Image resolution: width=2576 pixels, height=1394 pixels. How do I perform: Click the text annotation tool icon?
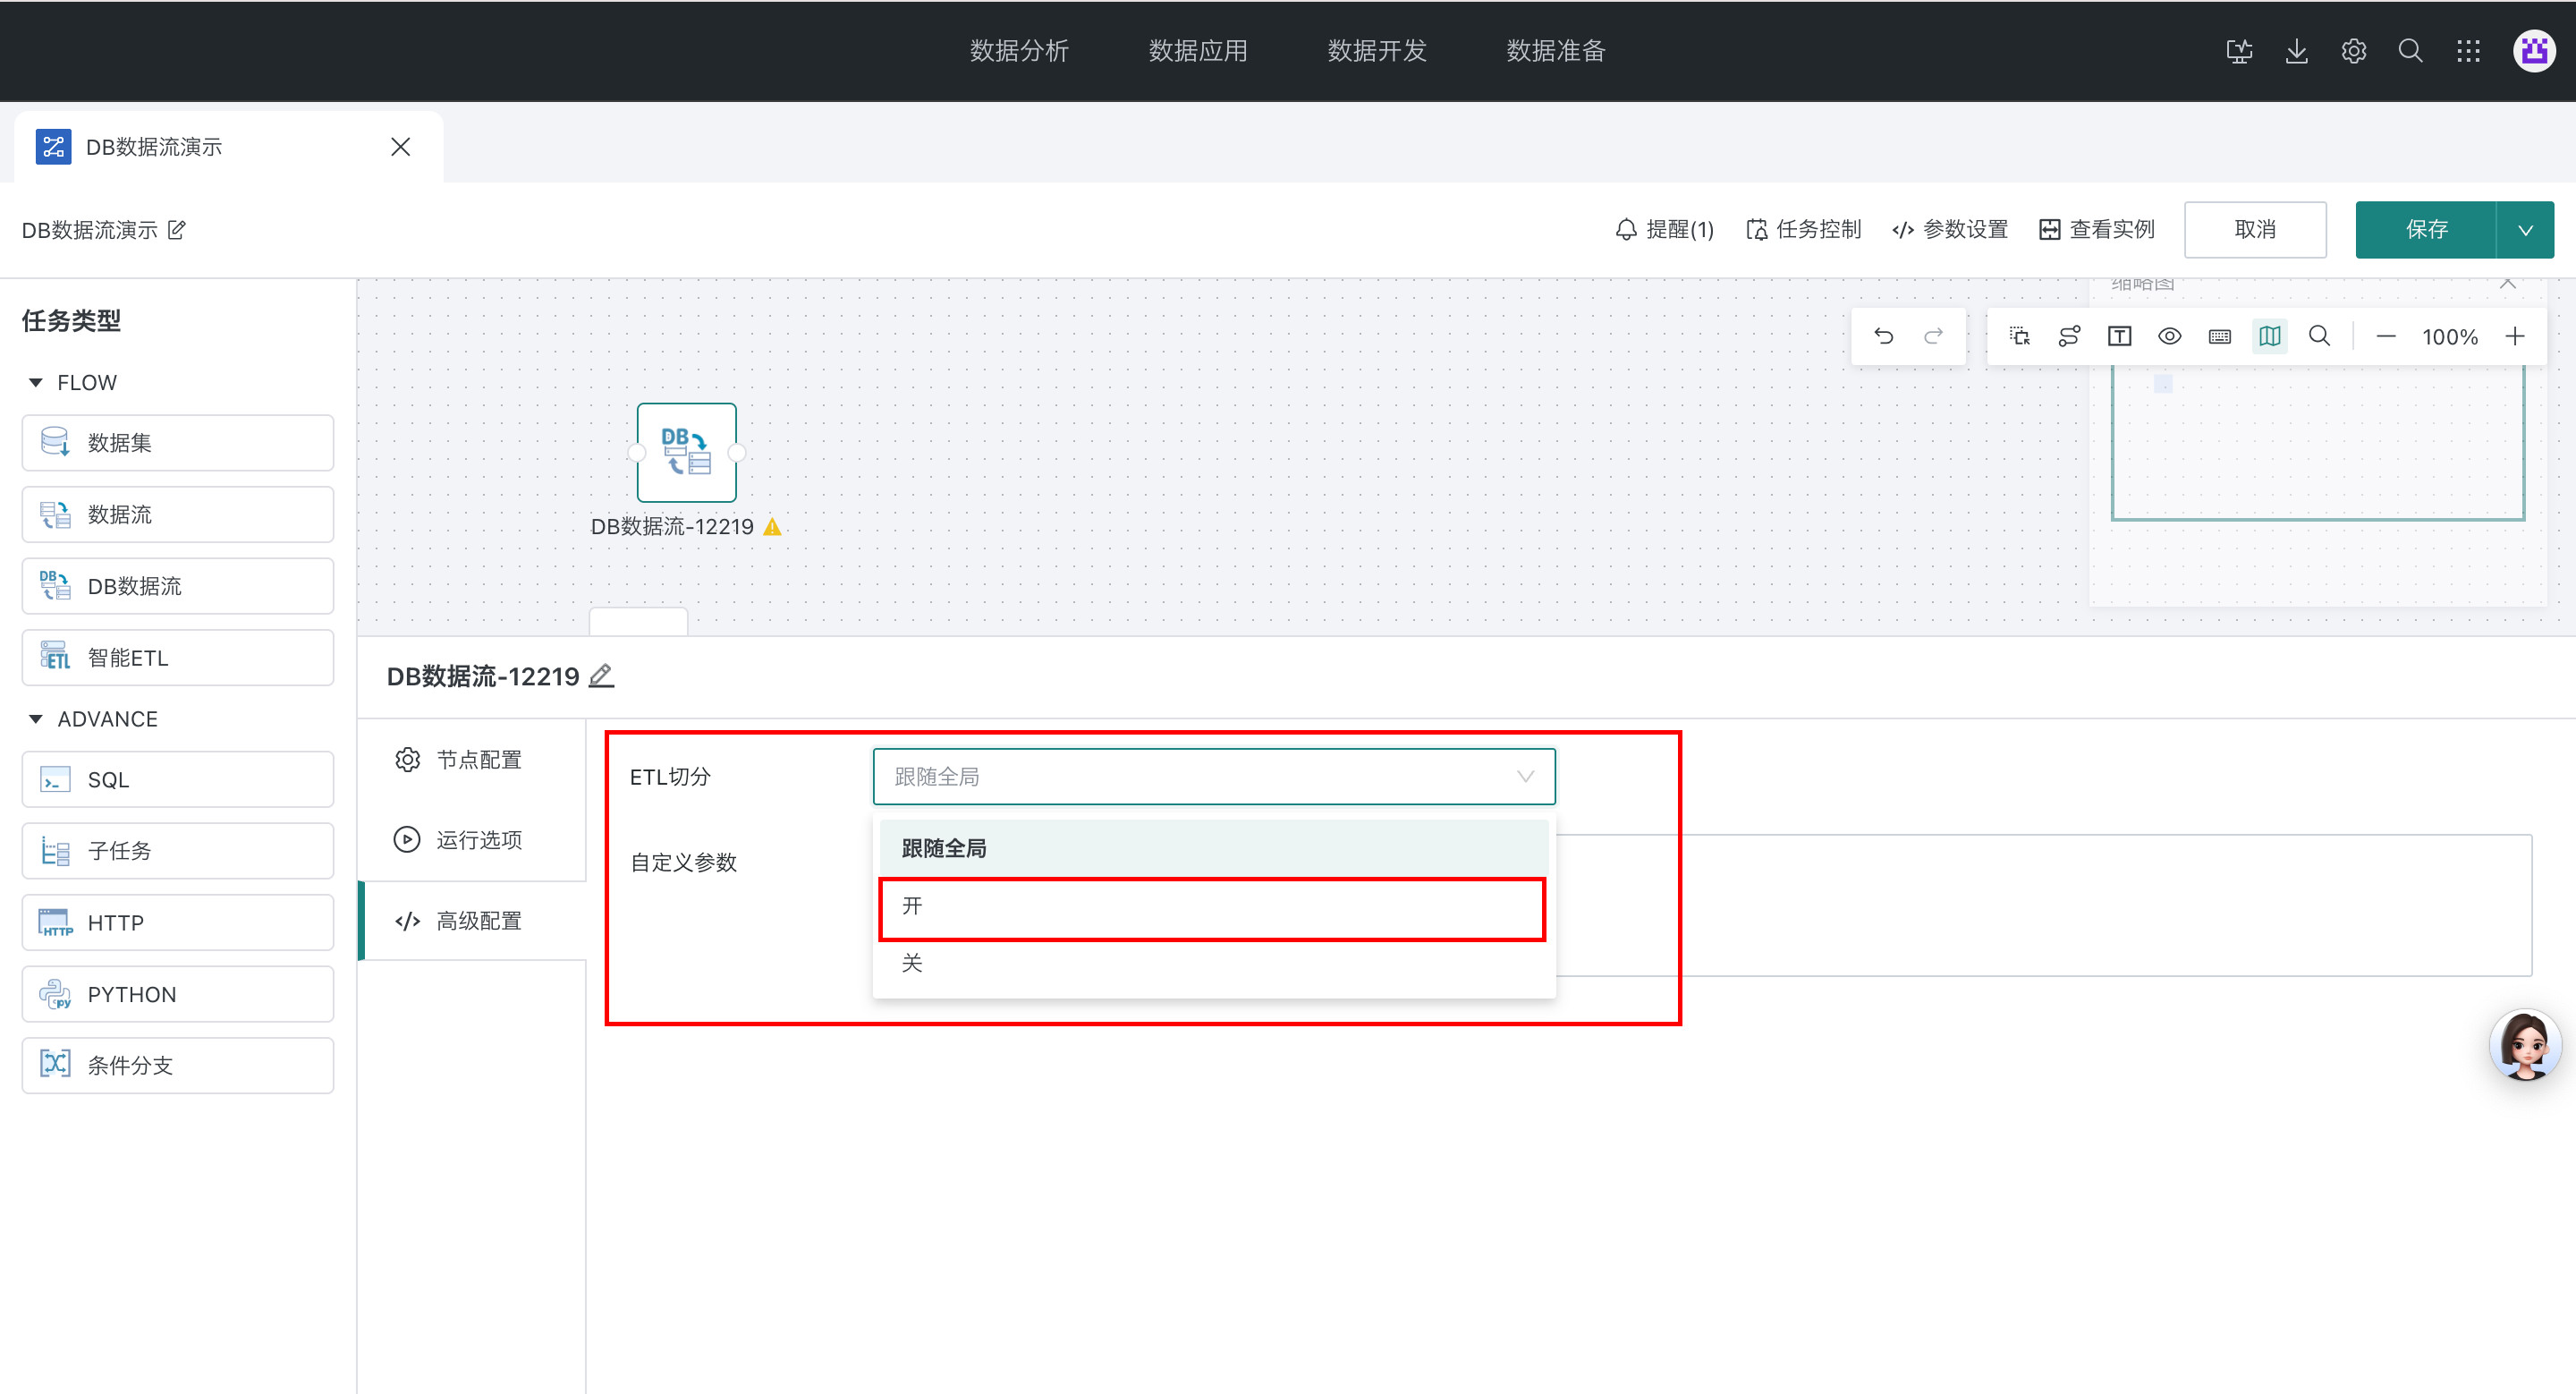[2119, 336]
